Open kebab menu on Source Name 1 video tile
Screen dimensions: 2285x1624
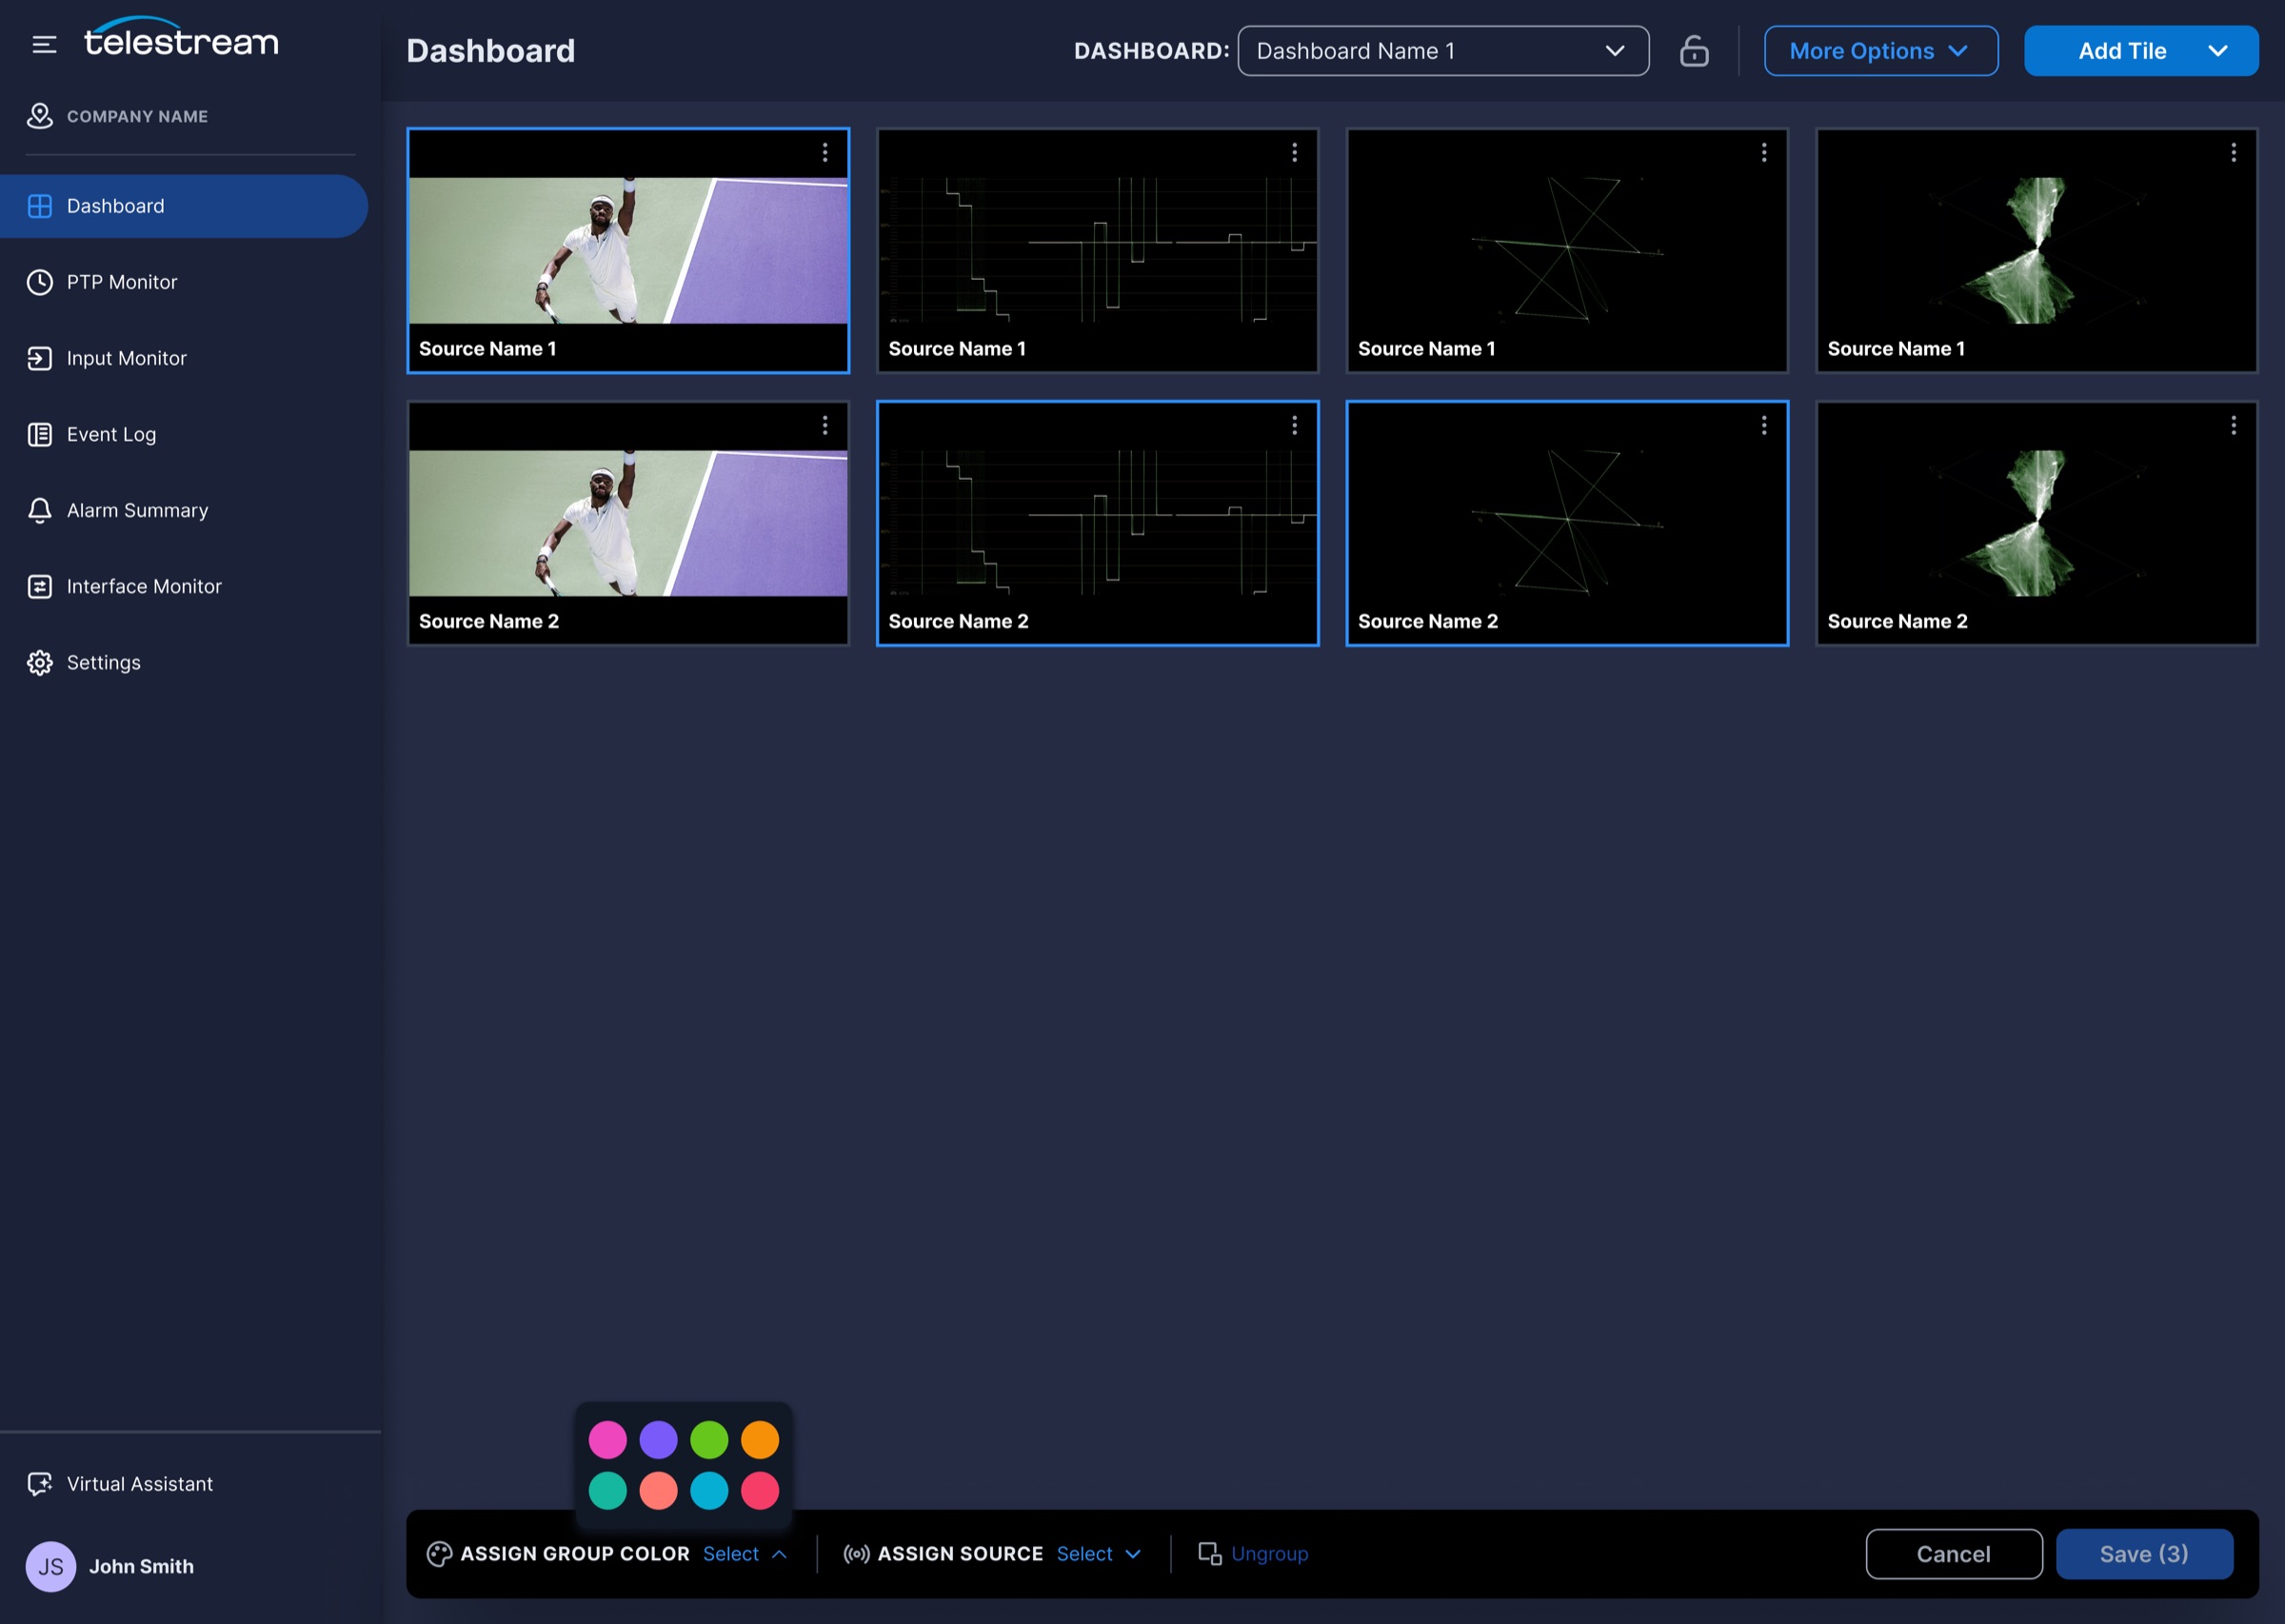(x=825, y=152)
